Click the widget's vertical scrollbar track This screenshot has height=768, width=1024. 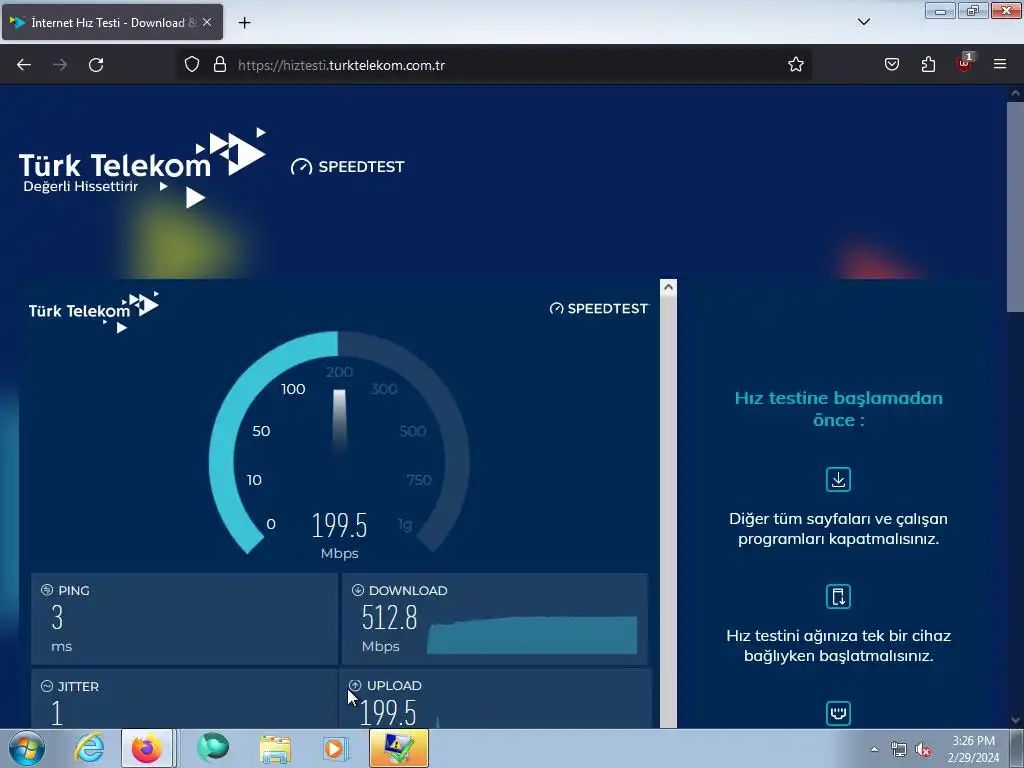tap(668, 511)
